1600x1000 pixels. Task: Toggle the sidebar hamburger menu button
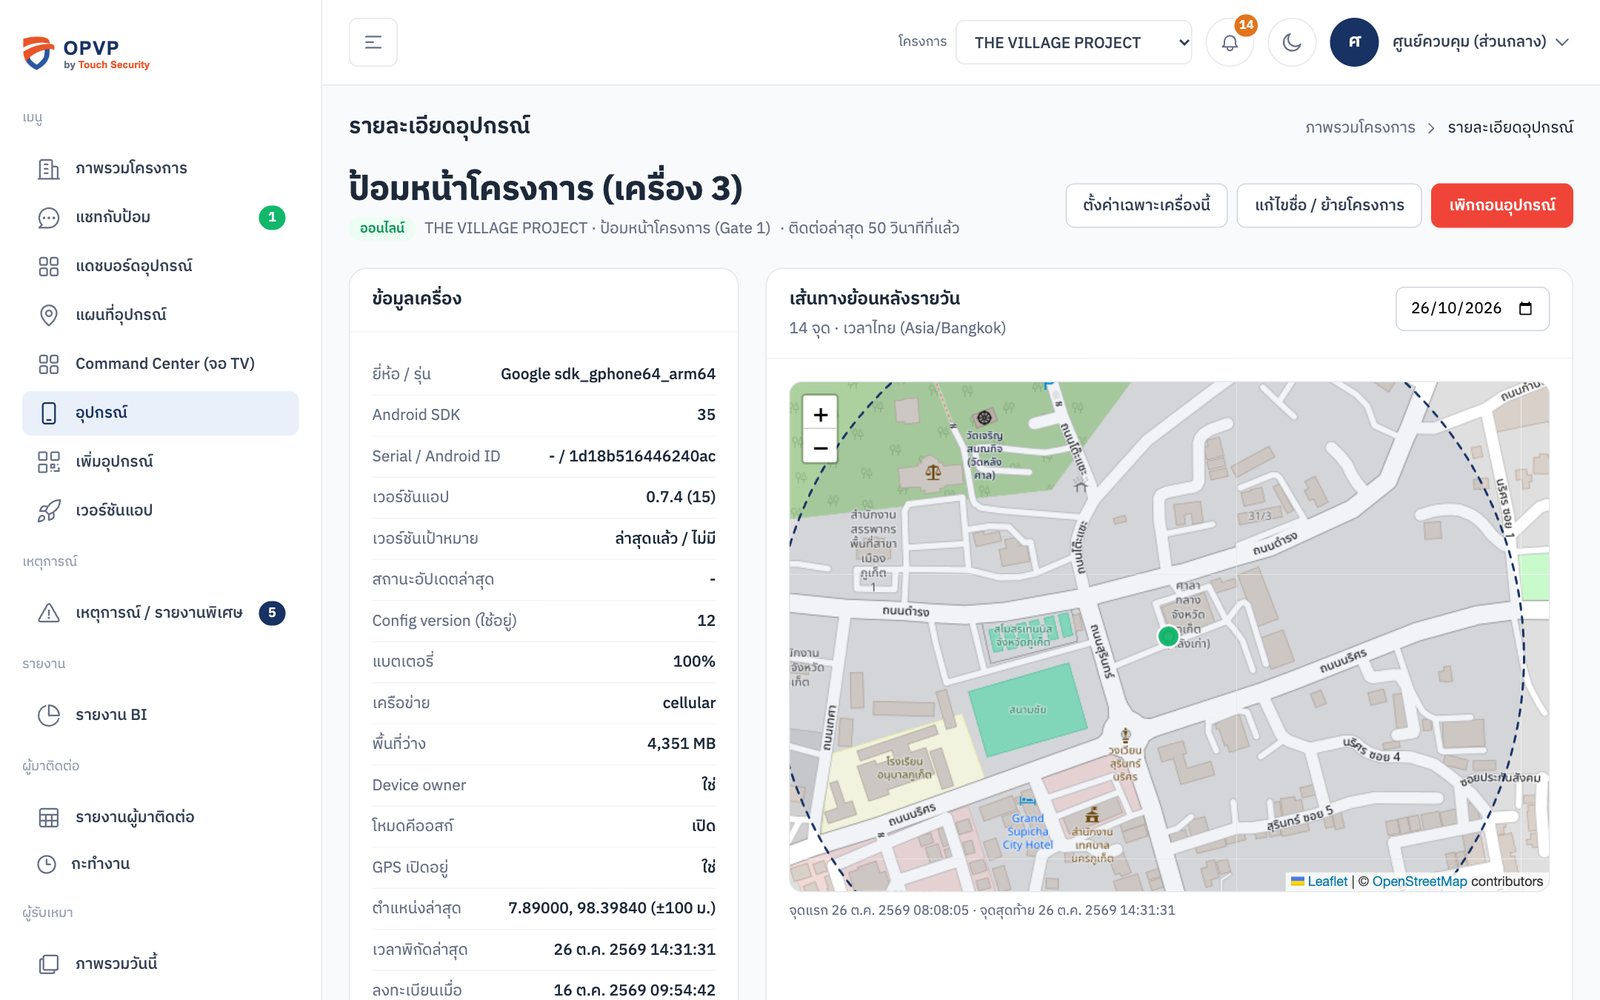click(x=373, y=42)
